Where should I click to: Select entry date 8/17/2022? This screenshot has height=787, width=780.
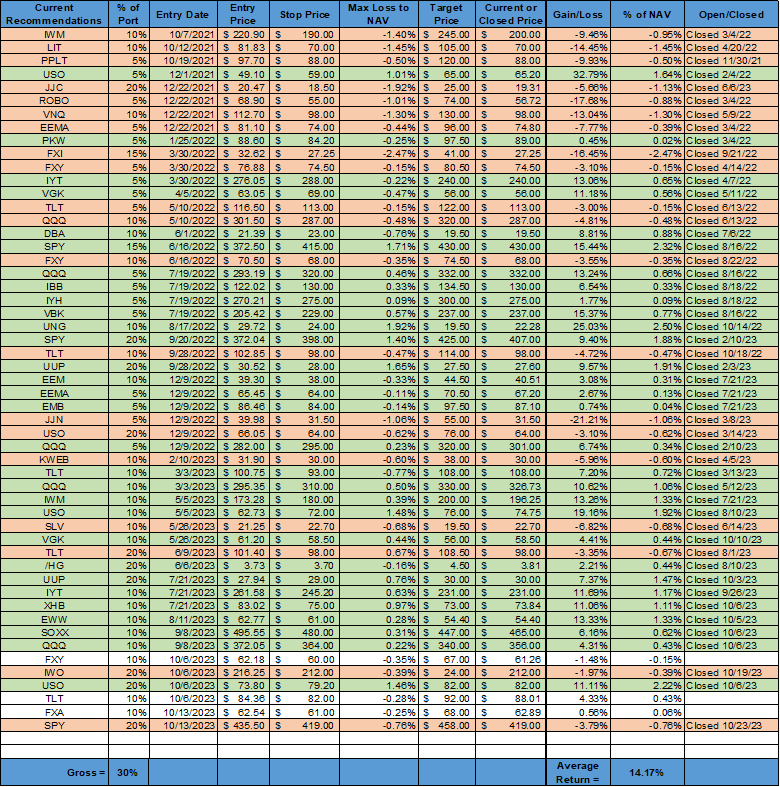[x=183, y=326]
